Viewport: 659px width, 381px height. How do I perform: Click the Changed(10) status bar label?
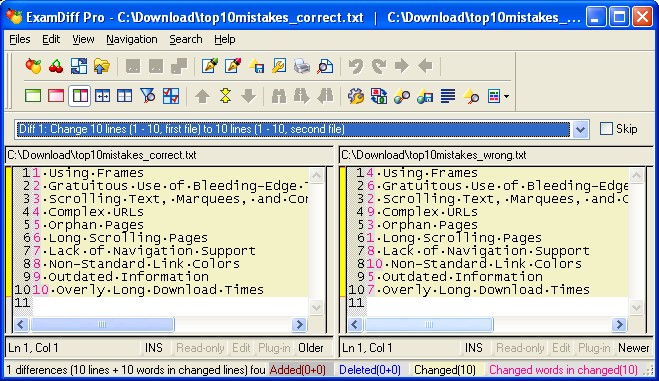click(x=445, y=370)
